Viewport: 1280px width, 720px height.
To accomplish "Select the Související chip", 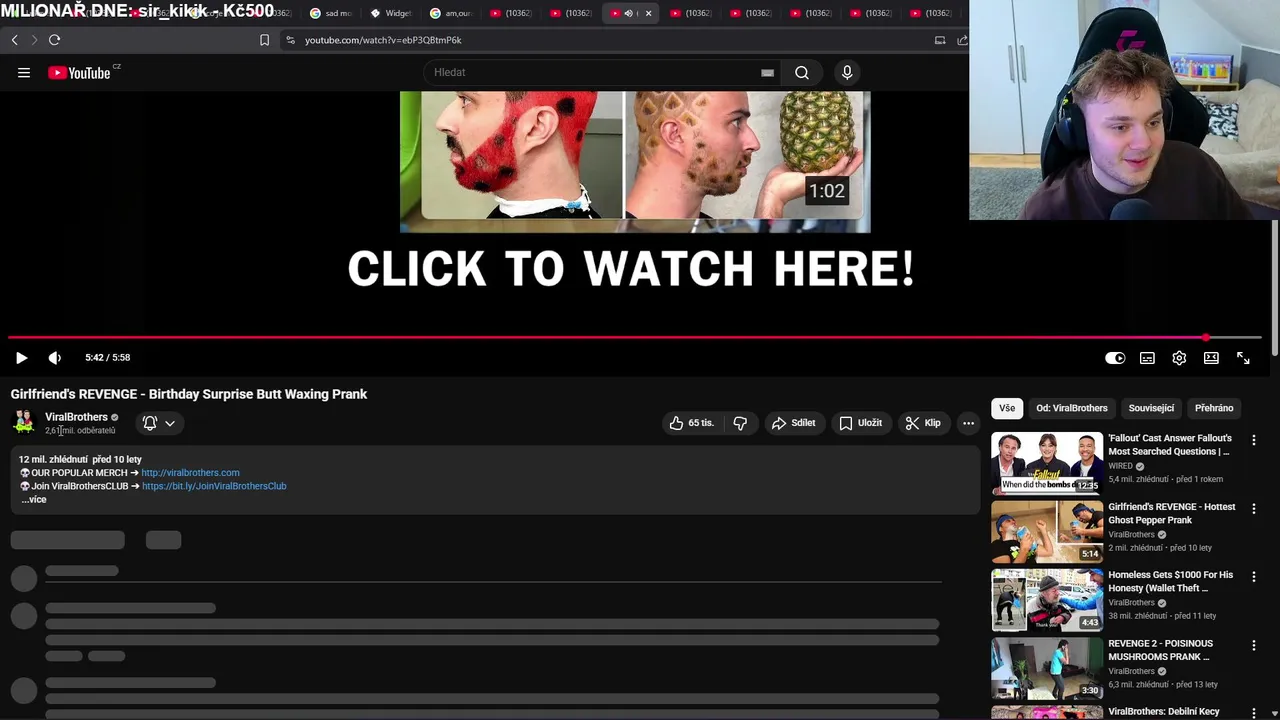I will [x=1151, y=408].
